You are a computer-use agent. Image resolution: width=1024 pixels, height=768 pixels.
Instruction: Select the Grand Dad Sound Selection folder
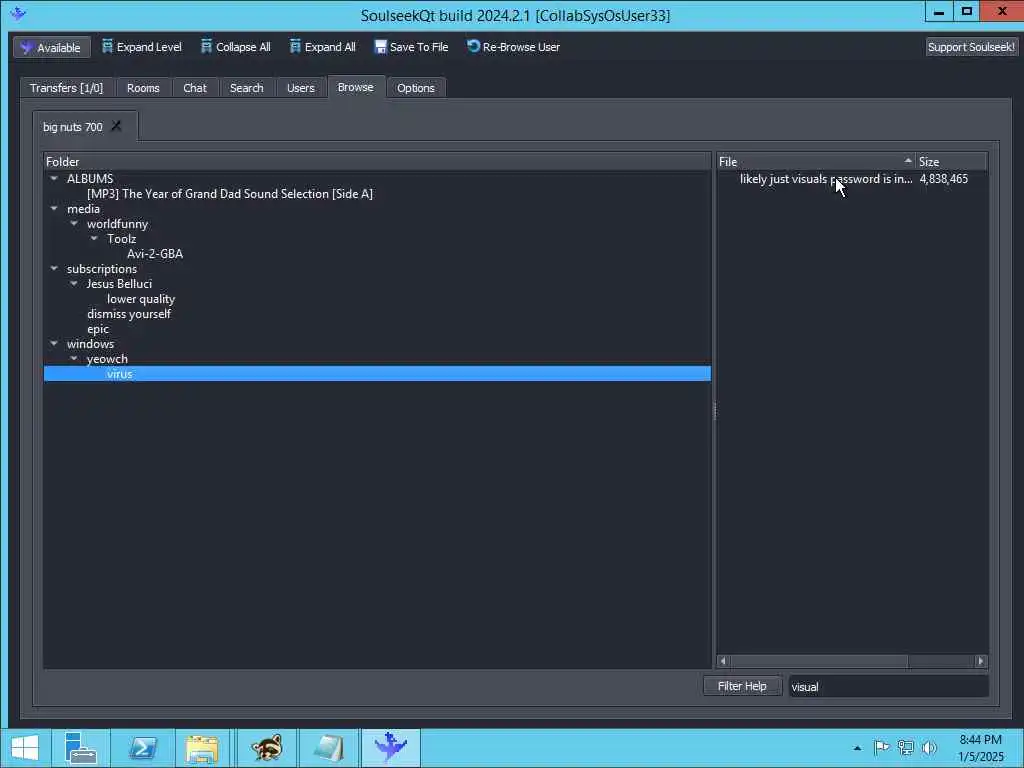click(x=230, y=193)
